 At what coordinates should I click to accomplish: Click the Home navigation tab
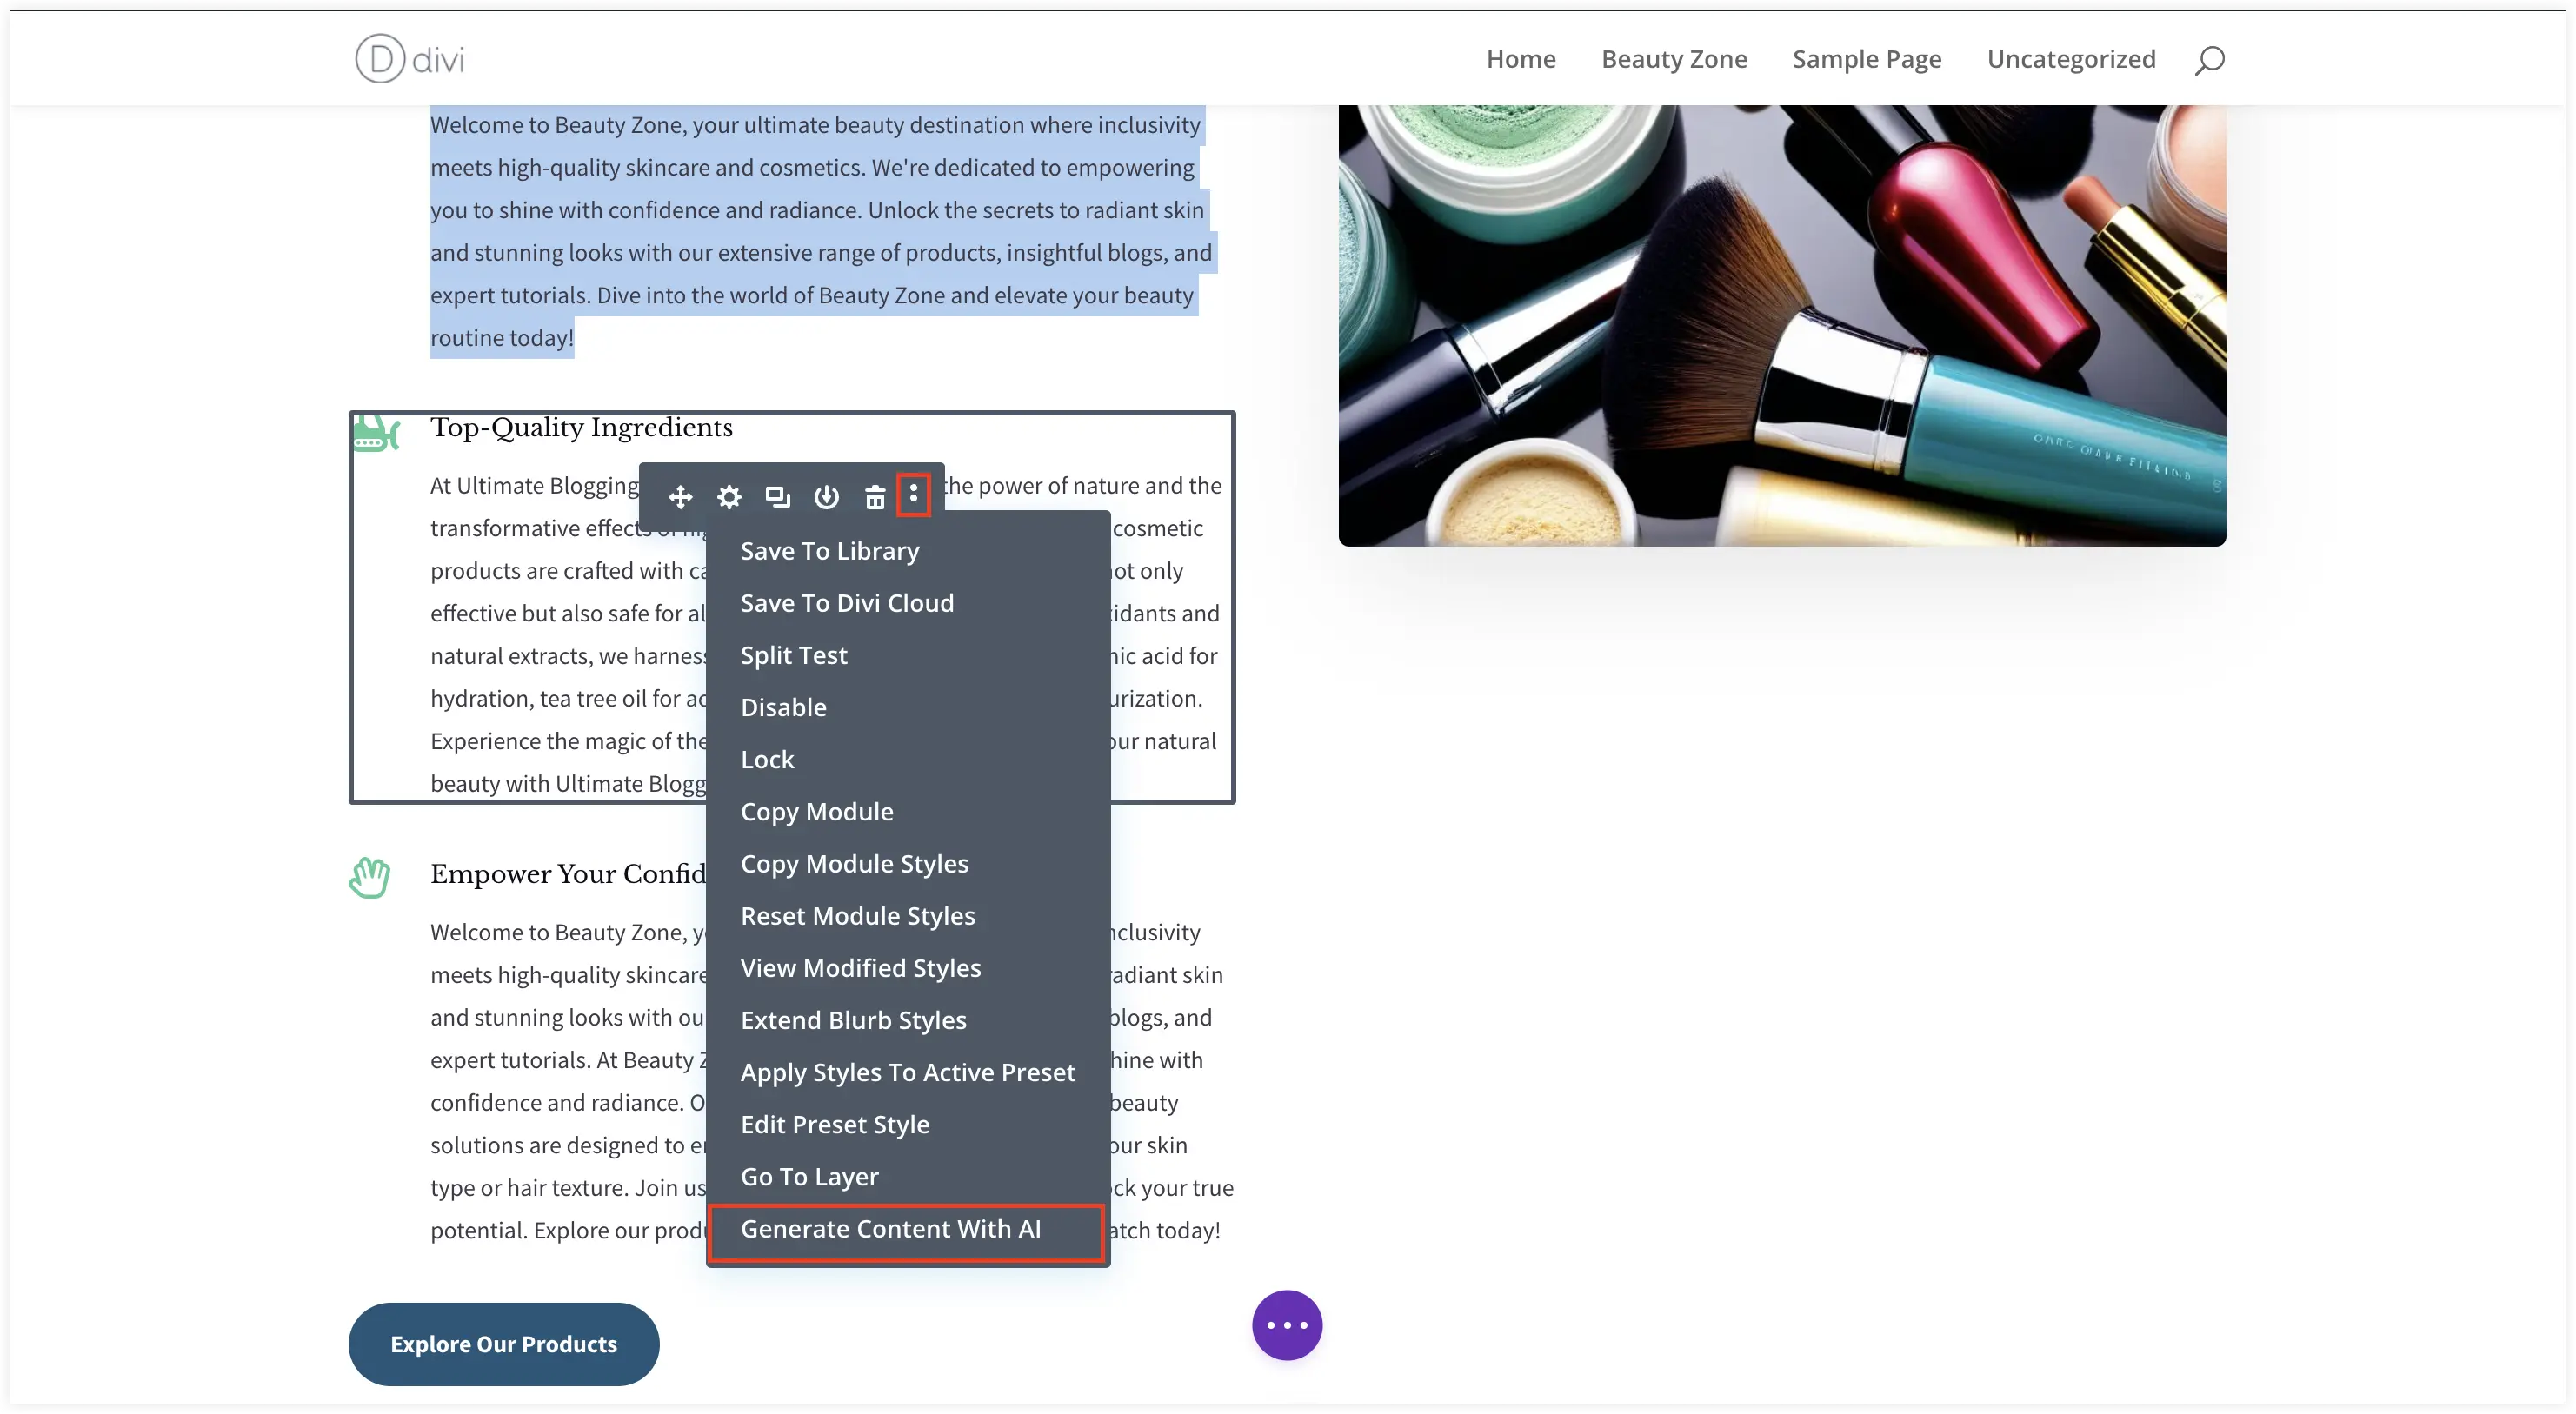pyautogui.click(x=1521, y=57)
